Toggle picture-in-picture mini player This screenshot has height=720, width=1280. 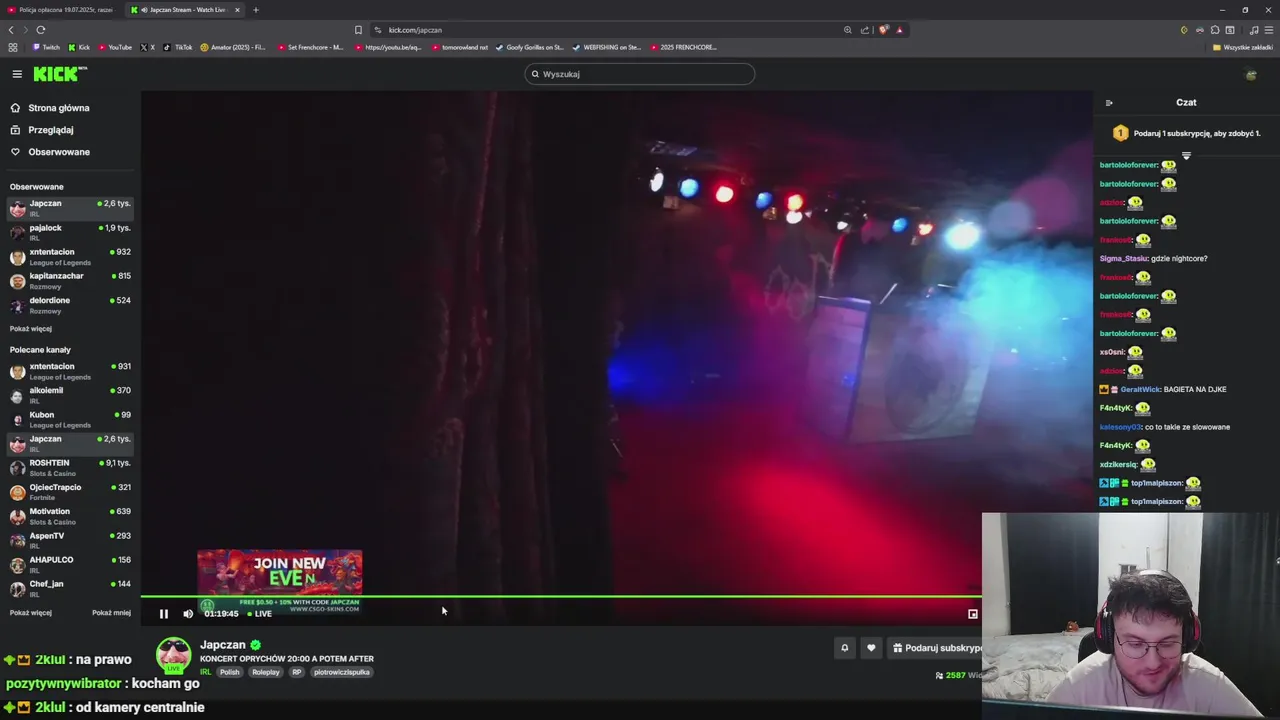coord(972,614)
